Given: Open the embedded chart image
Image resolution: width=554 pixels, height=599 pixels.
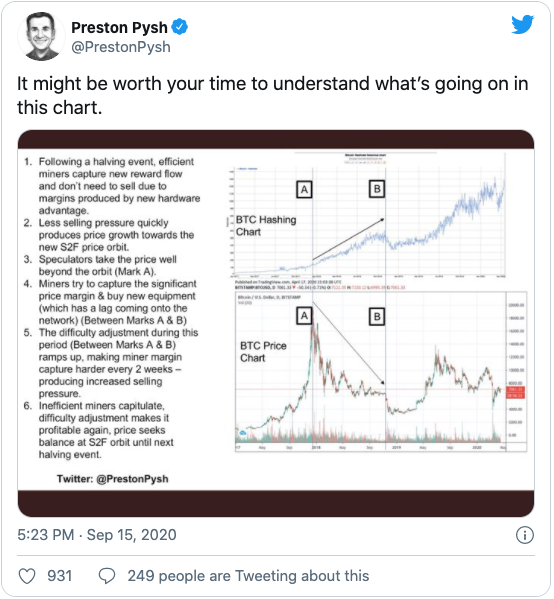Looking at the screenshot, I should click(276, 323).
